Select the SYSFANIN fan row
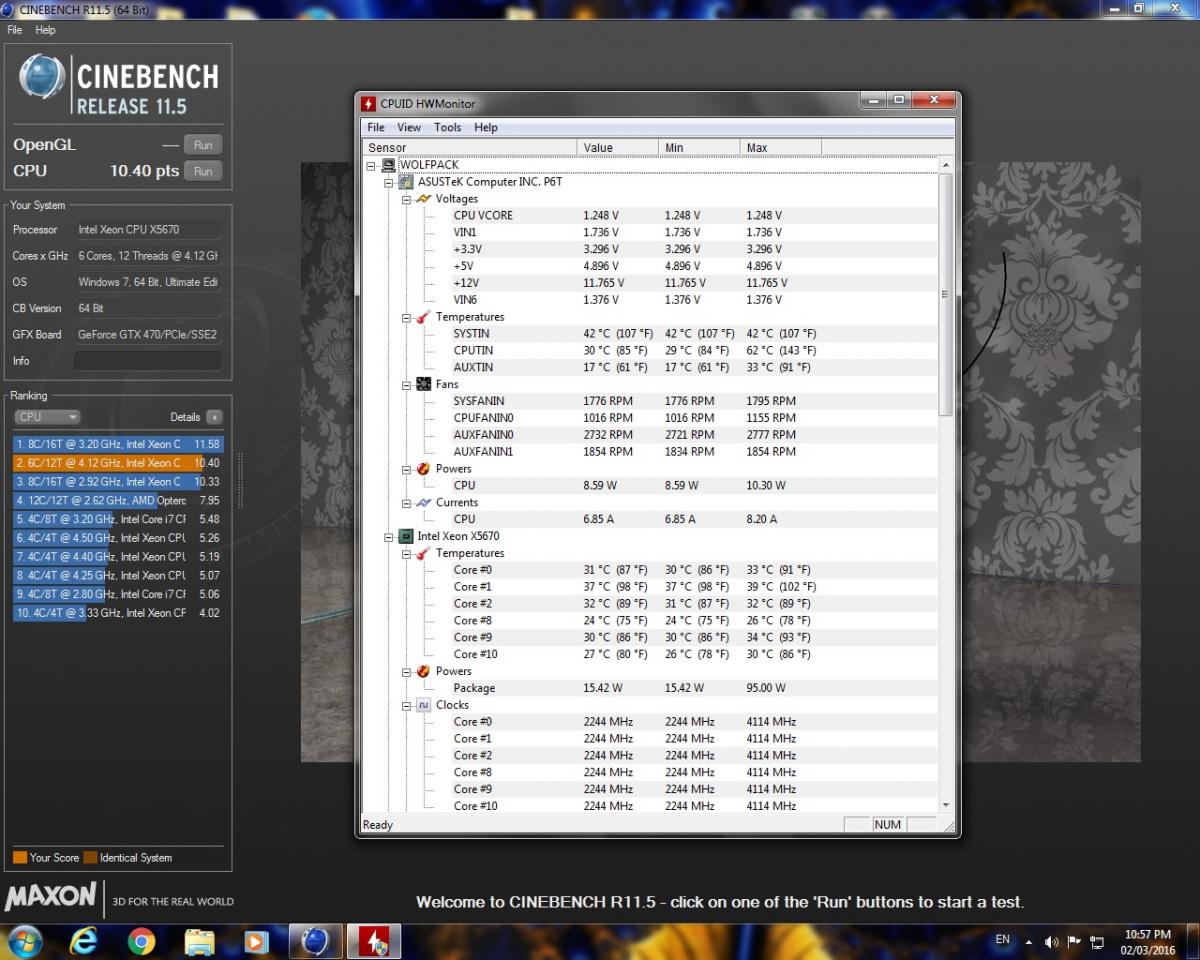Screen dimensions: 1200x960 (x=650, y=401)
